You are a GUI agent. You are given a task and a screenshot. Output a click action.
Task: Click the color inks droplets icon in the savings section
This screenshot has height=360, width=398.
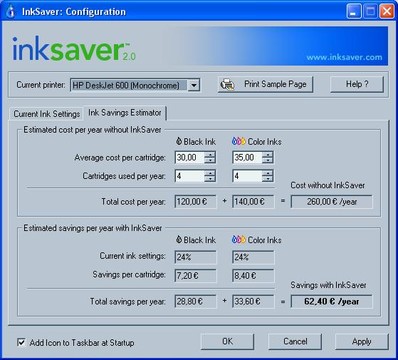[x=239, y=239]
